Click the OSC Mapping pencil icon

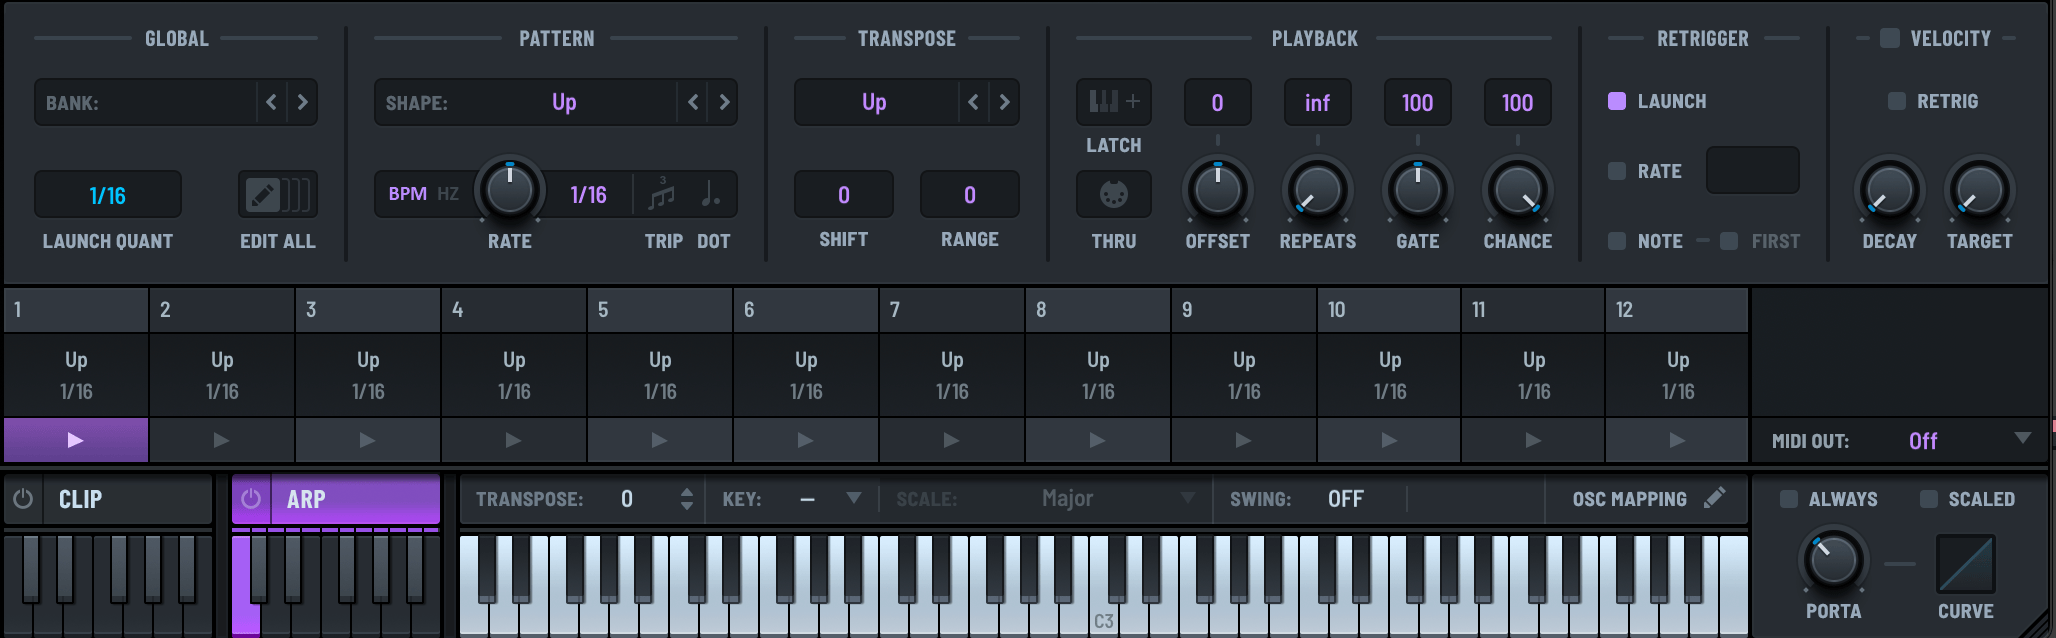[x=1714, y=498]
